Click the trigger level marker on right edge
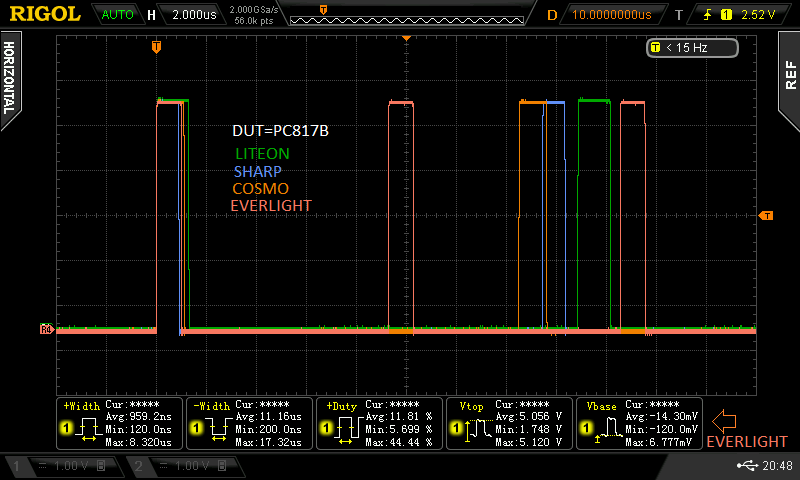The width and height of the screenshot is (800, 480). pos(766,215)
